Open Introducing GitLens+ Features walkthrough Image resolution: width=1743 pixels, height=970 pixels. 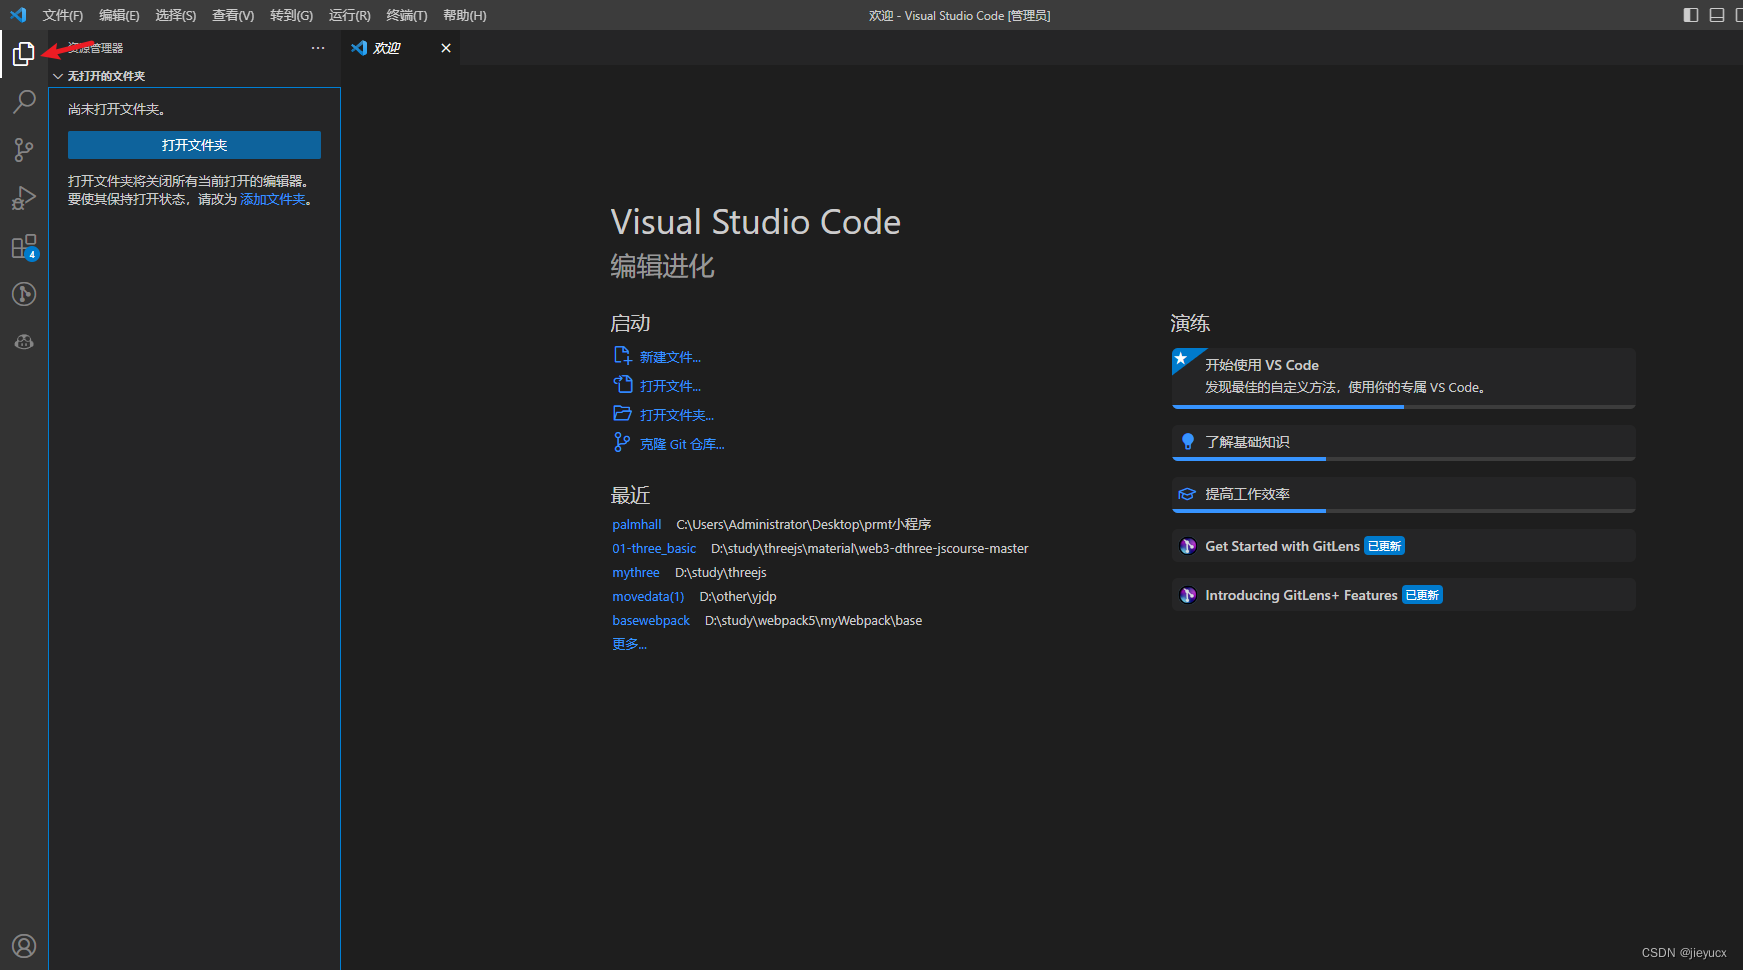pos(1403,595)
